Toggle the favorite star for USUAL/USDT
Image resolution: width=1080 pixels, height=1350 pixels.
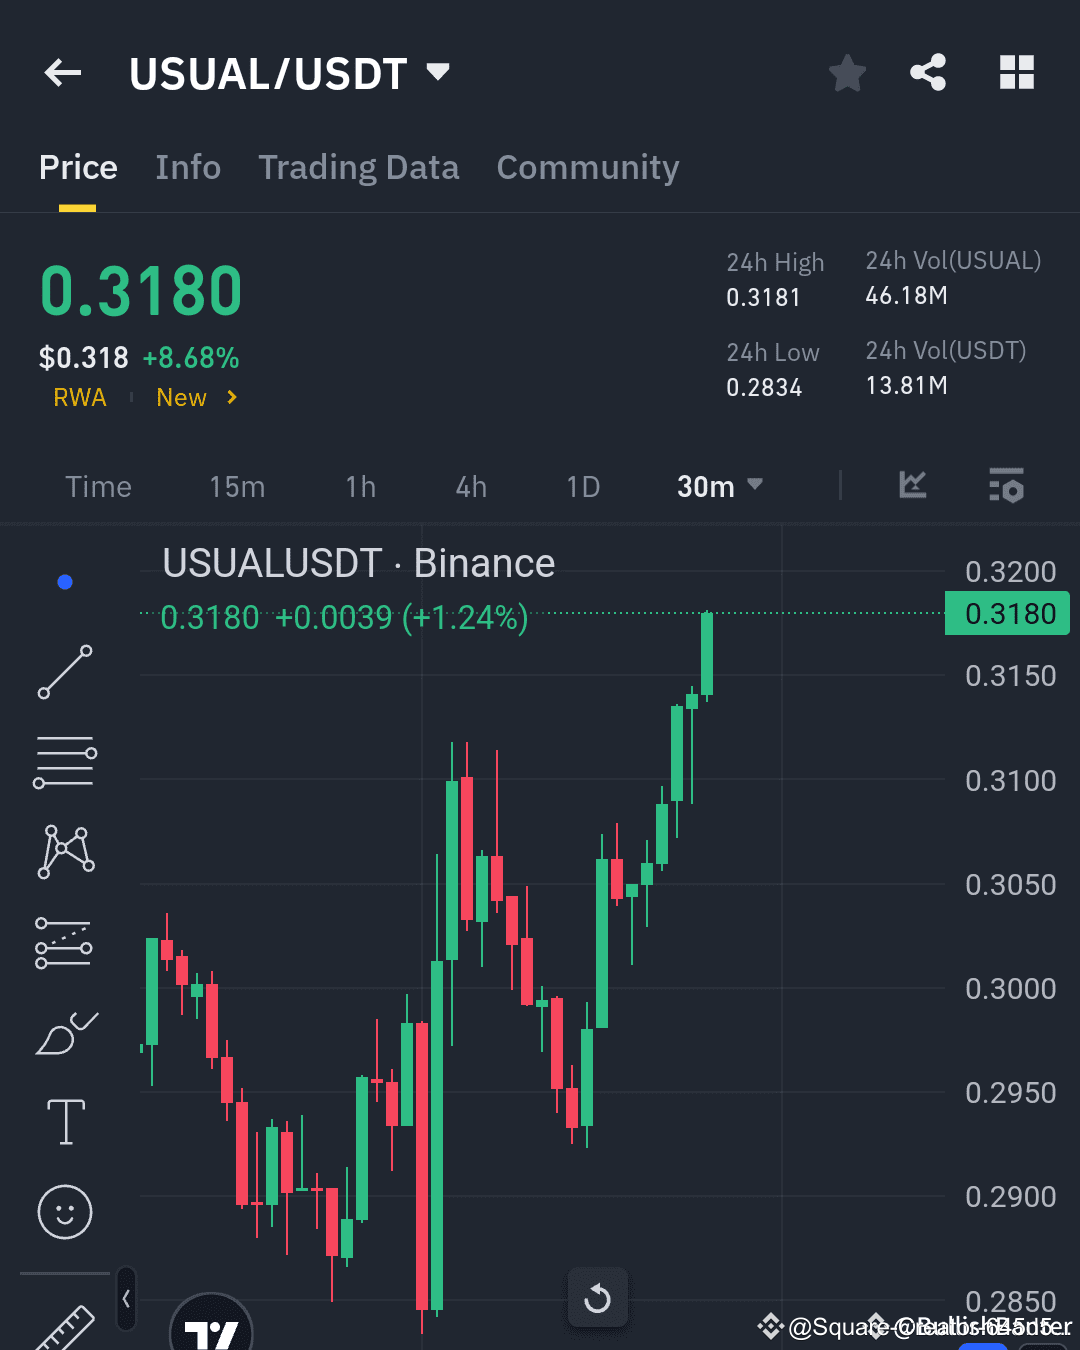click(847, 72)
